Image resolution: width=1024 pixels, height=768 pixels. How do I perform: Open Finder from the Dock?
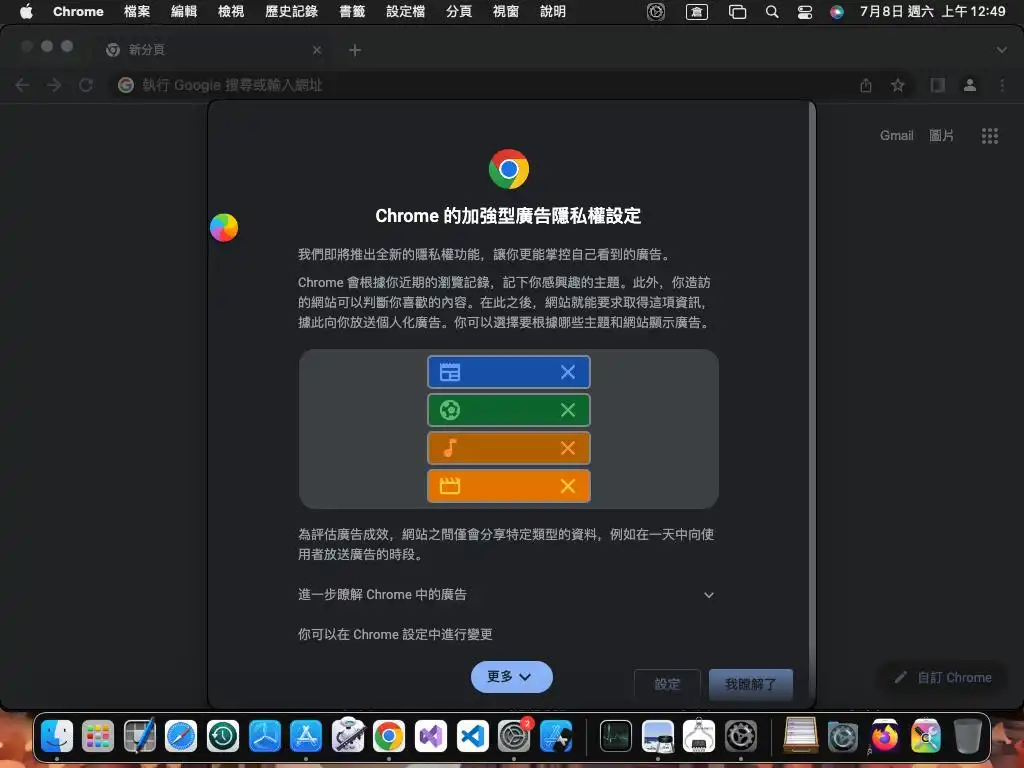57,736
